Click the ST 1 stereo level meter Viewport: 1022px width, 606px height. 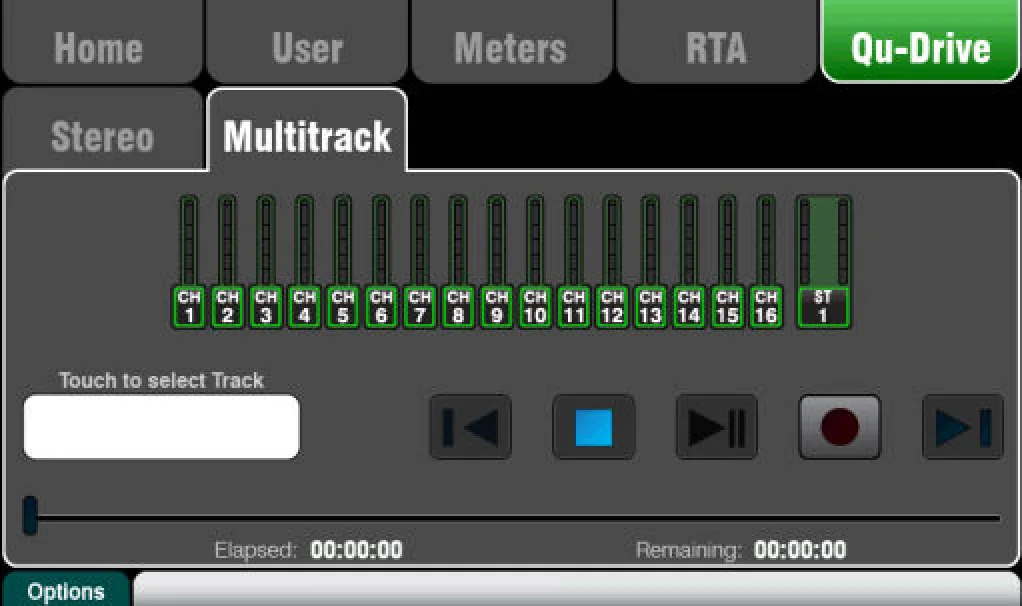[x=823, y=240]
